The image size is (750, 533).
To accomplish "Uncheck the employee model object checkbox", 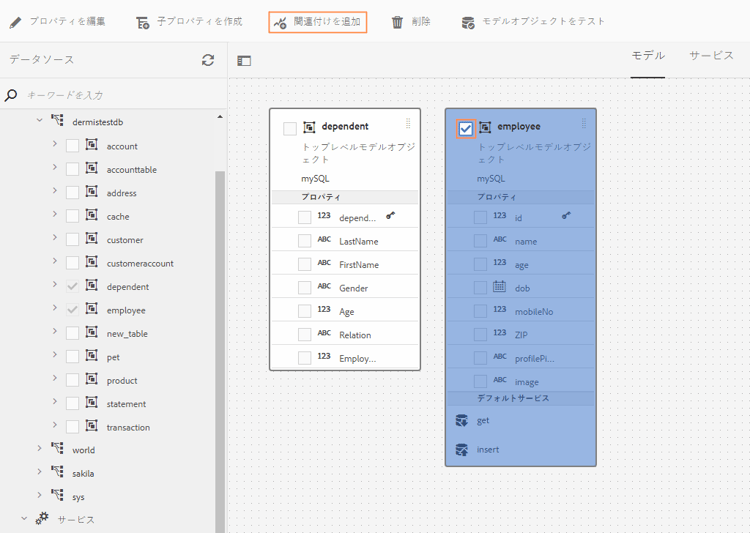I will [x=465, y=129].
